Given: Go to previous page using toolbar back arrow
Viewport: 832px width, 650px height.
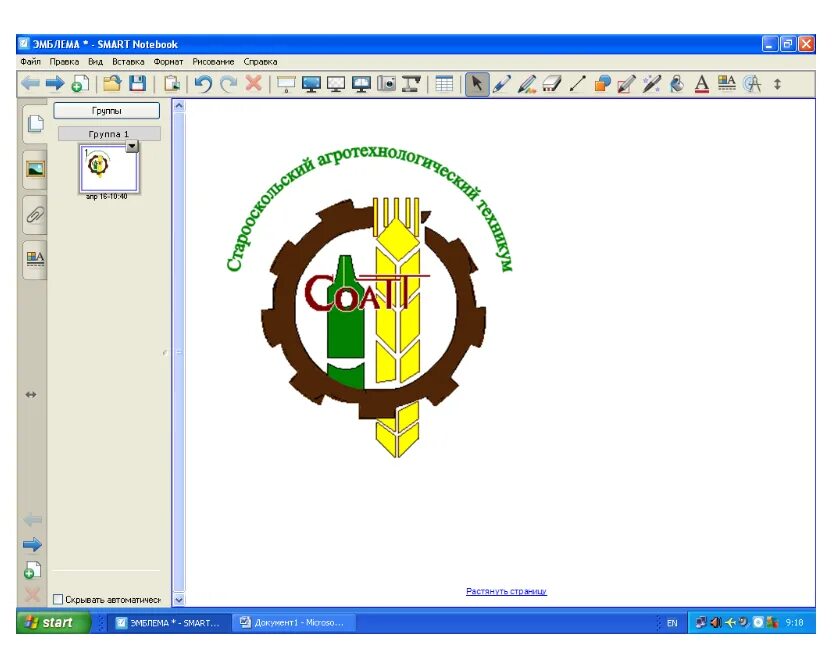Looking at the screenshot, I should (30, 84).
